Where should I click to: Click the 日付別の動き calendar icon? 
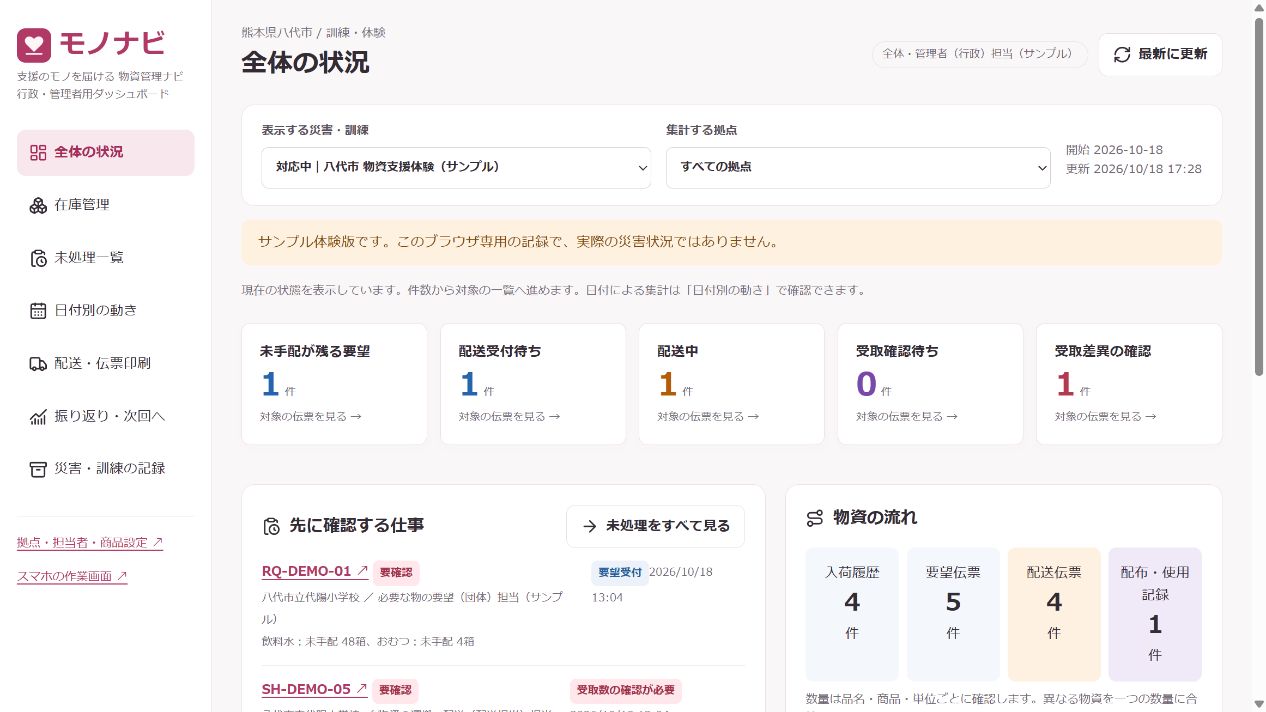pyautogui.click(x=38, y=310)
